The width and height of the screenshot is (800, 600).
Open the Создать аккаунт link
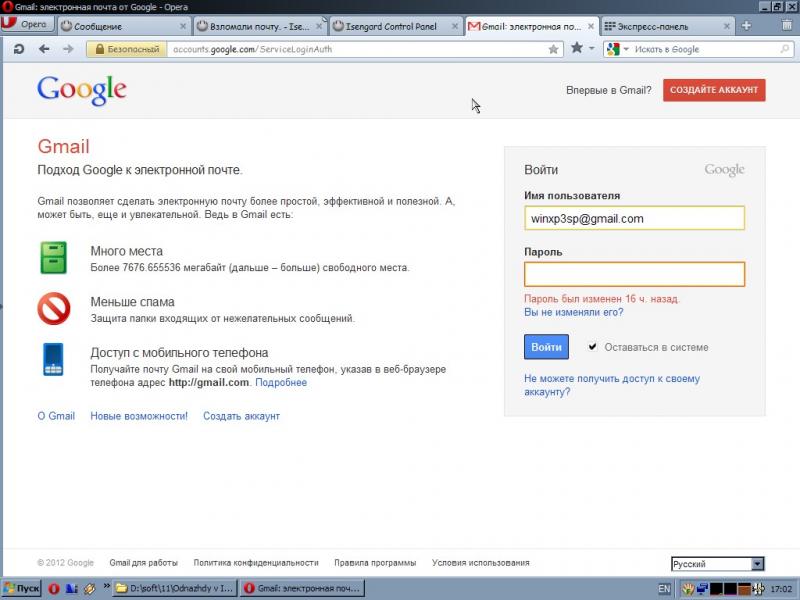pyautogui.click(x=241, y=416)
